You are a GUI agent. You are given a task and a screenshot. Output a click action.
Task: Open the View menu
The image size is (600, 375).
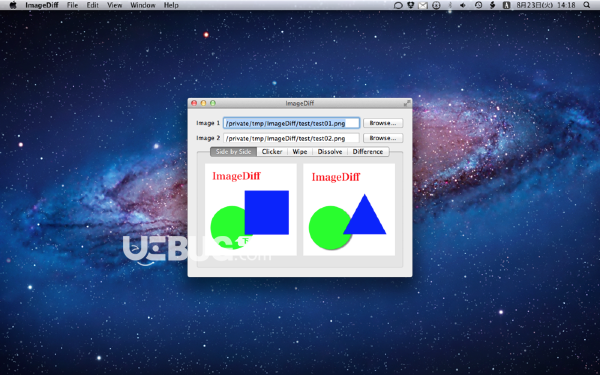[x=114, y=5]
